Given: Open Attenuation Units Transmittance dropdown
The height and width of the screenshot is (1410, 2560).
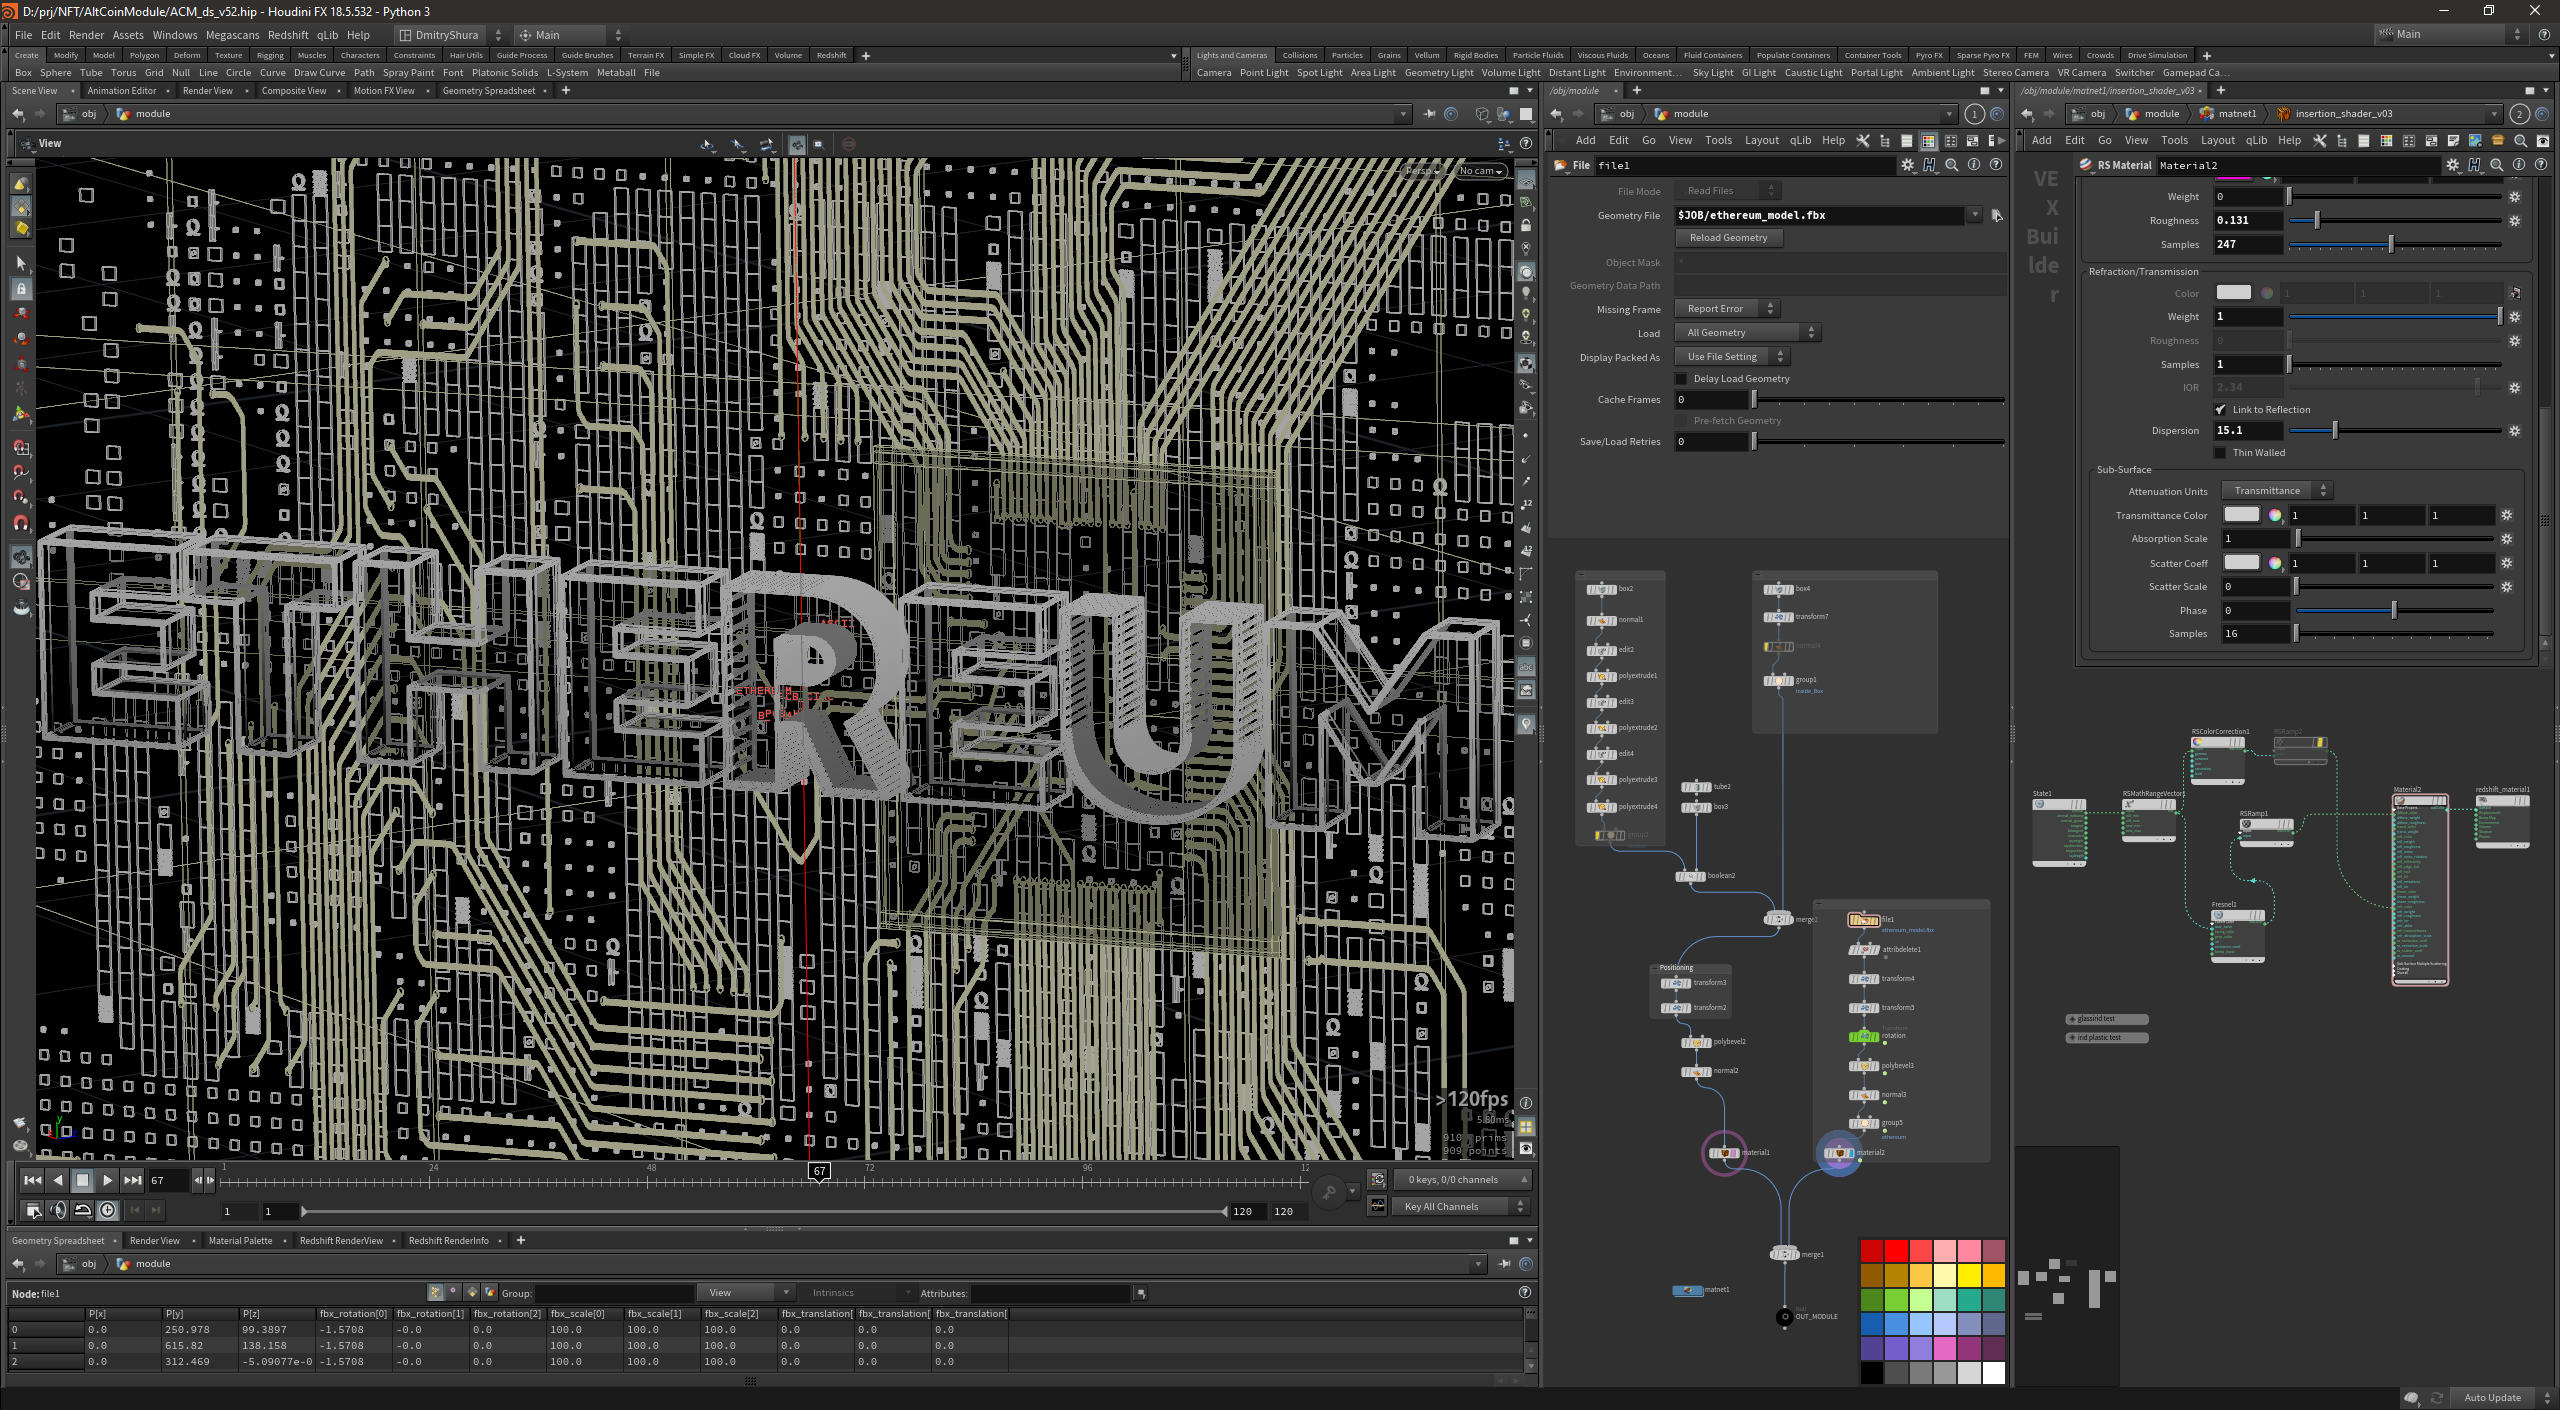Looking at the screenshot, I should 2277,491.
